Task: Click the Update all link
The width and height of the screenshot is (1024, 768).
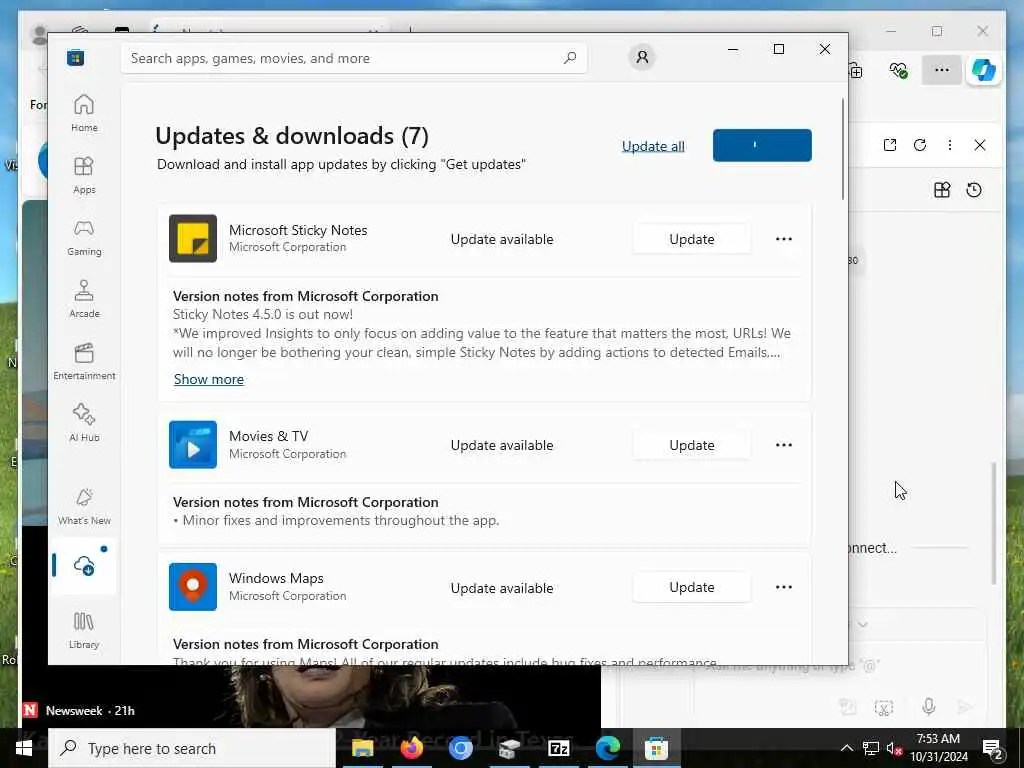Action: pyautogui.click(x=653, y=146)
